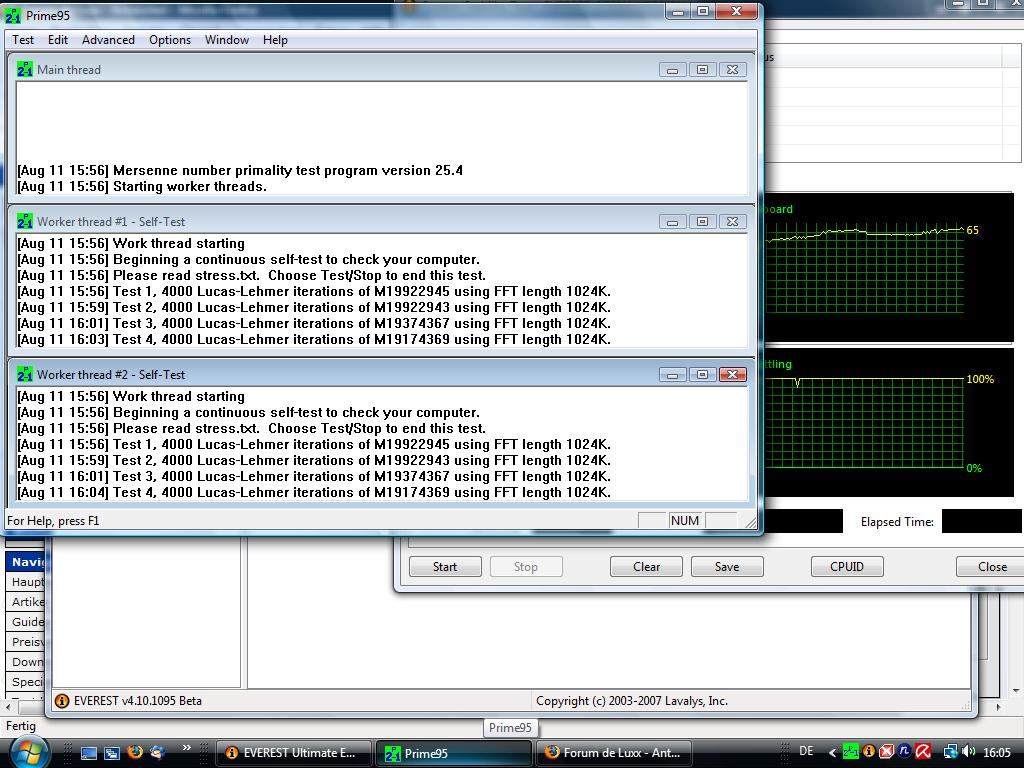This screenshot has width=1024, height=768.
Task: Click the 100% label on the throttling graph
Action: click(x=980, y=379)
